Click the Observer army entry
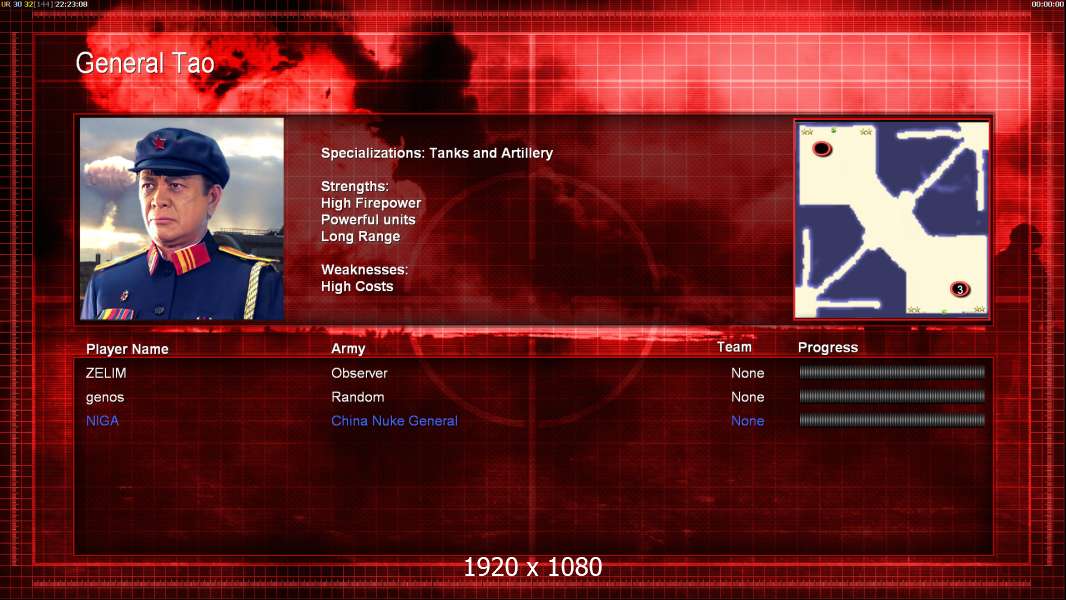Image resolution: width=1066 pixels, height=600 pixels. pyautogui.click(x=359, y=373)
